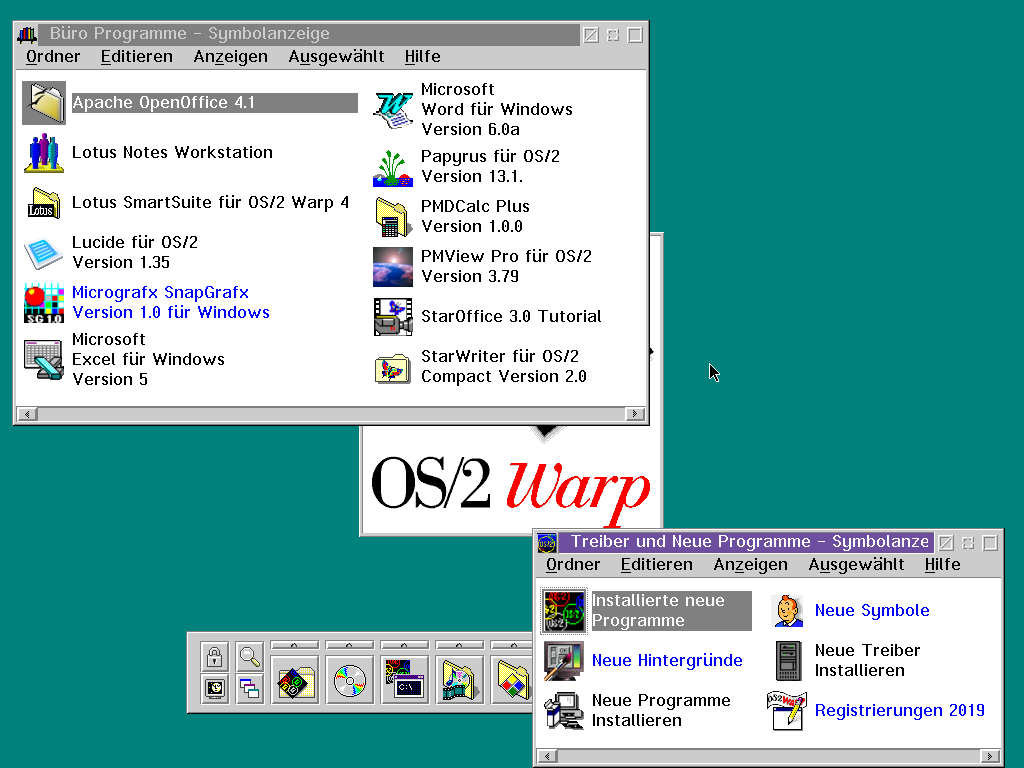Open Ausgewählt menu in Büro Programme window
The image size is (1024, 768).
336,57
